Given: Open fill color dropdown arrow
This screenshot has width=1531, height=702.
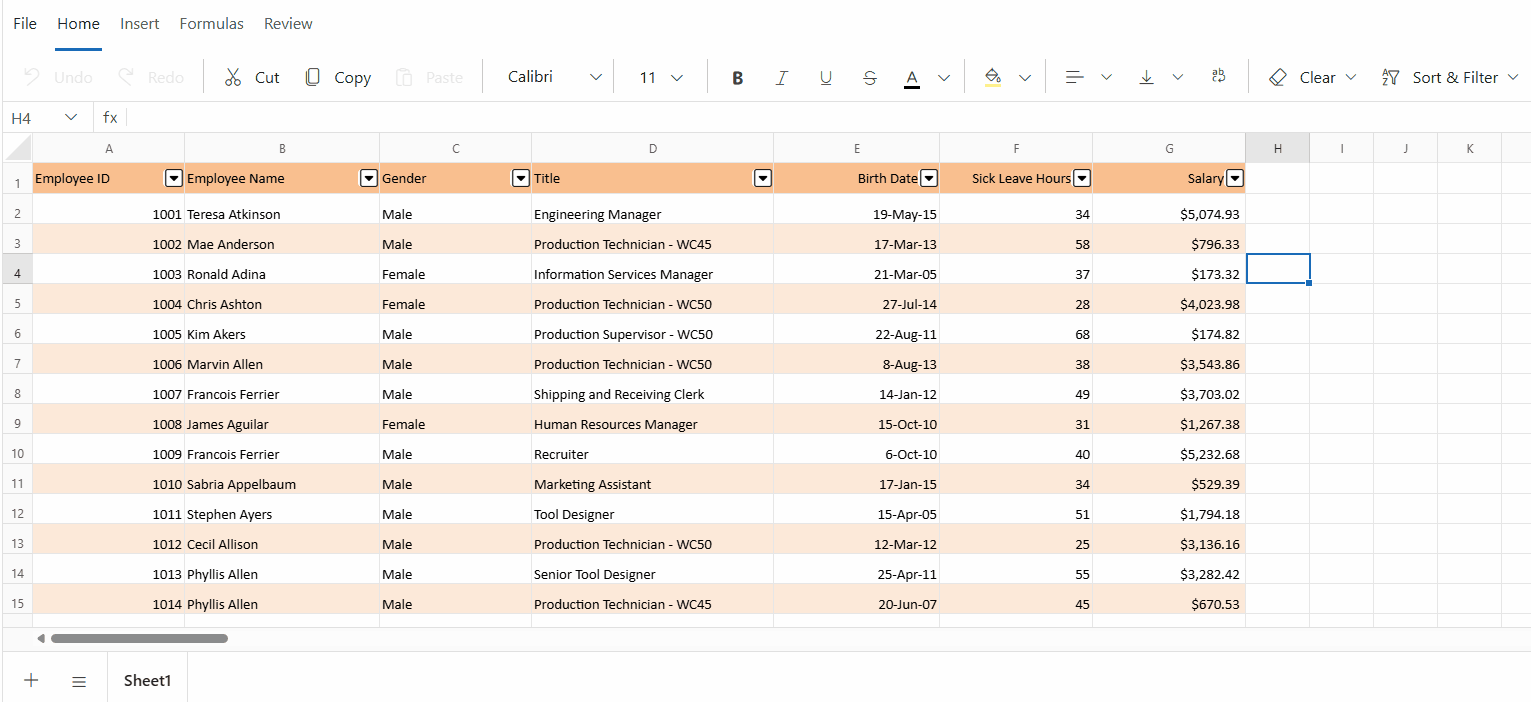Looking at the screenshot, I should pyautogui.click(x=1025, y=77).
